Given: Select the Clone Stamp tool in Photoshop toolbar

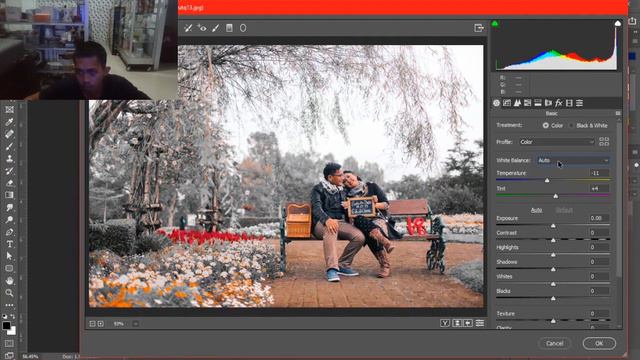Looking at the screenshot, I should tap(9, 158).
